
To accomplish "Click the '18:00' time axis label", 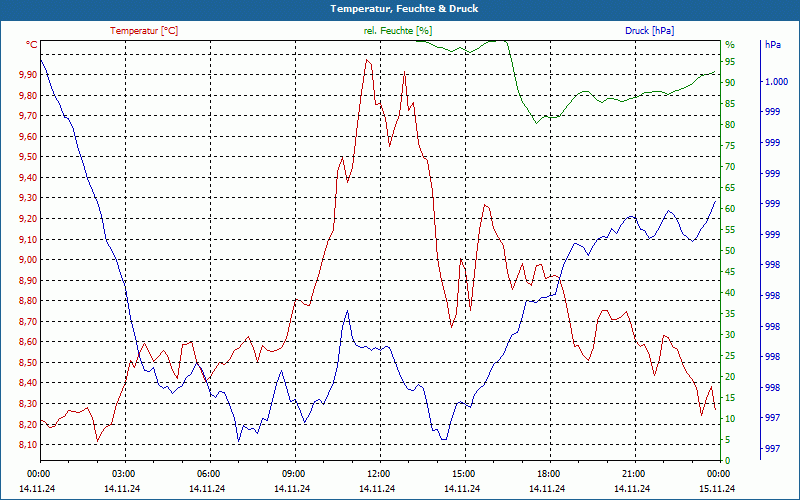I will pos(548,474).
